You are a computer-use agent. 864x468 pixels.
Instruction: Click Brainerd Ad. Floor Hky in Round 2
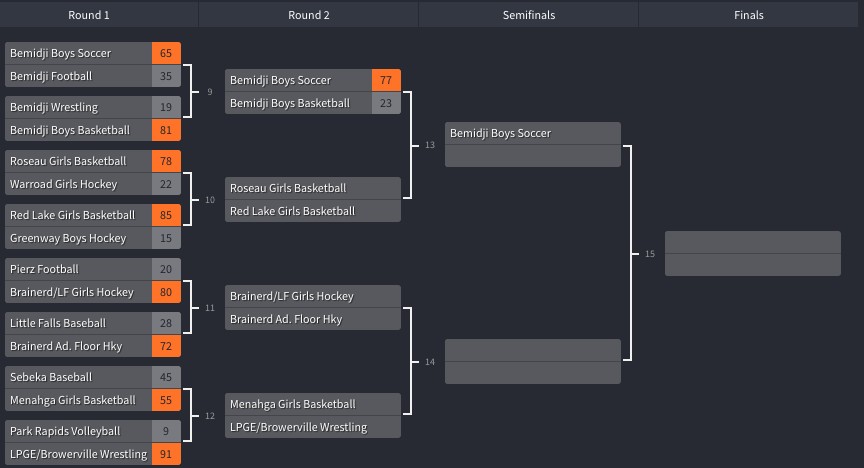click(312, 319)
